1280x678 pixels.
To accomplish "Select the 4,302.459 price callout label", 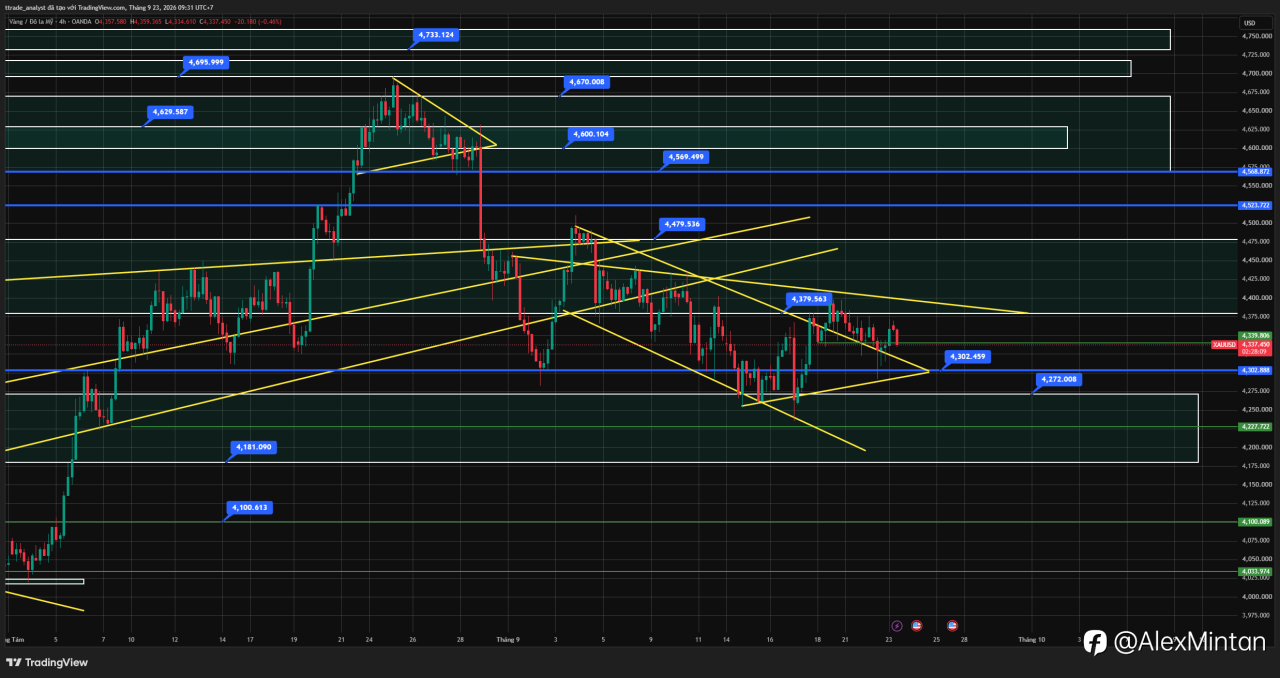I will click(x=967, y=356).
